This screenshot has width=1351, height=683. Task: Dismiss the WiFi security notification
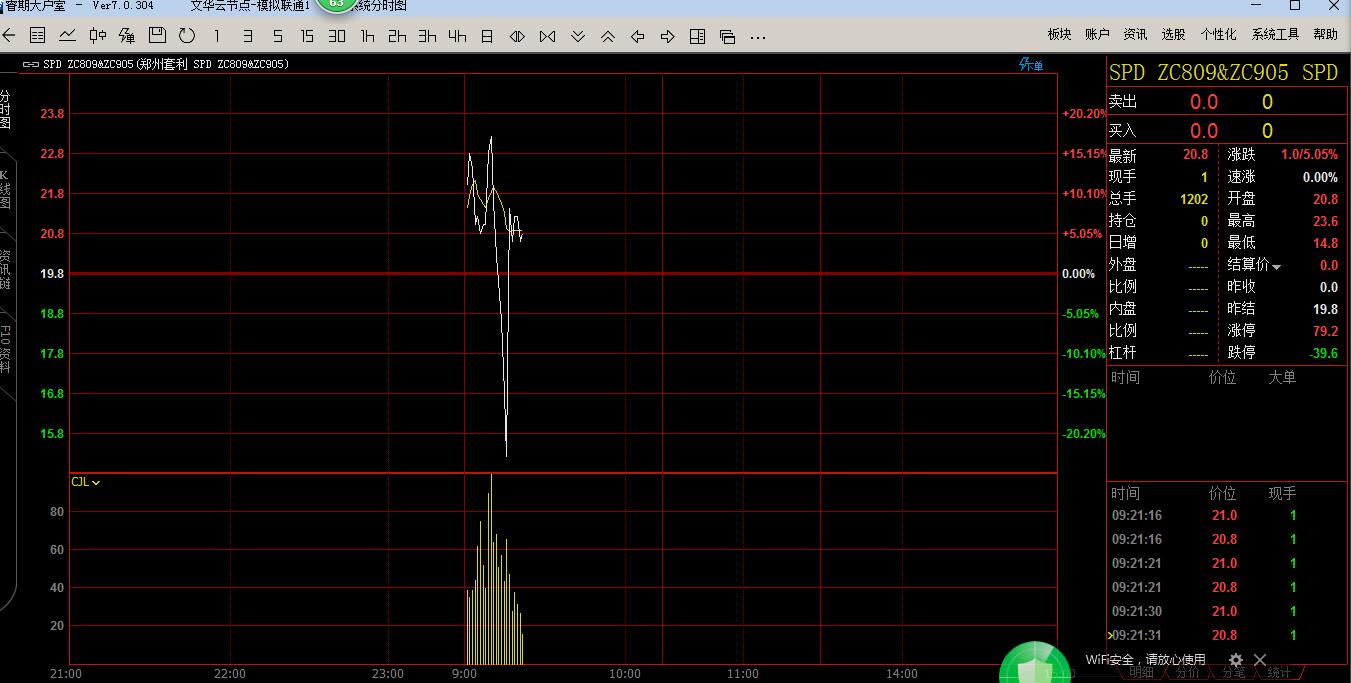[x=1260, y=660]
